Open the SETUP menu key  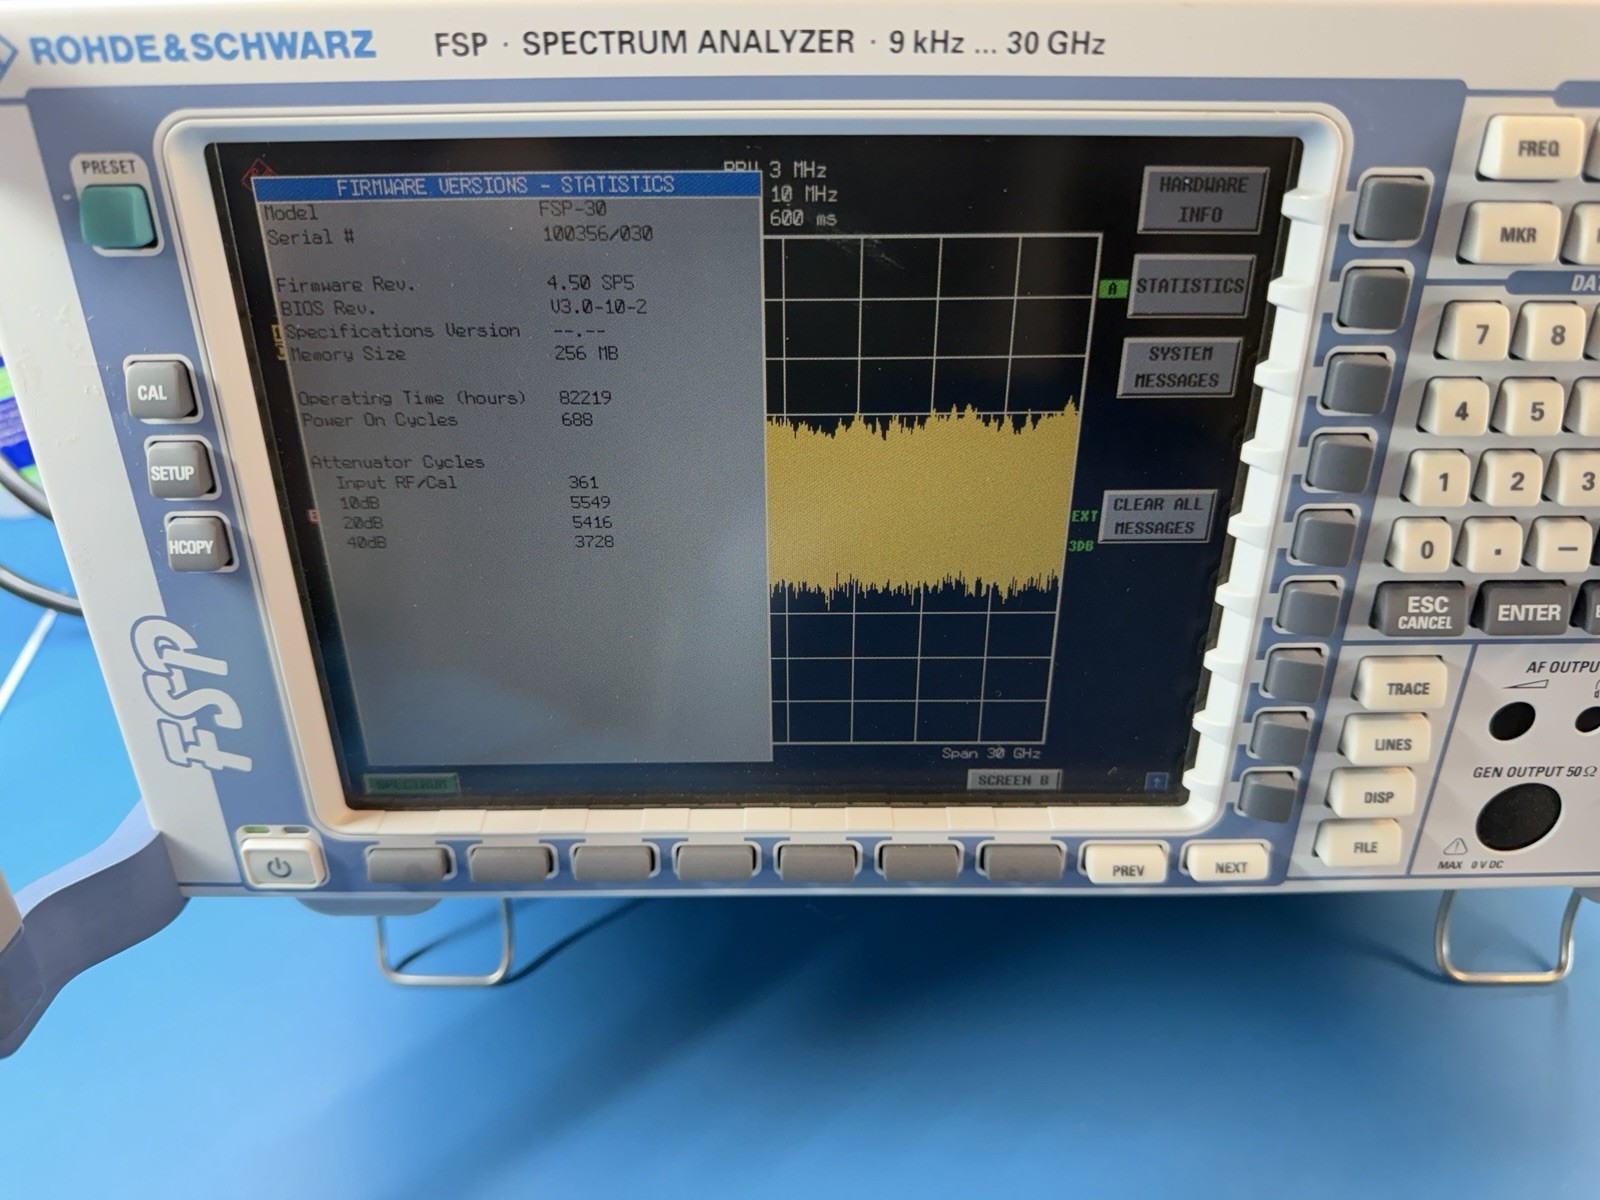pos(176,471)
